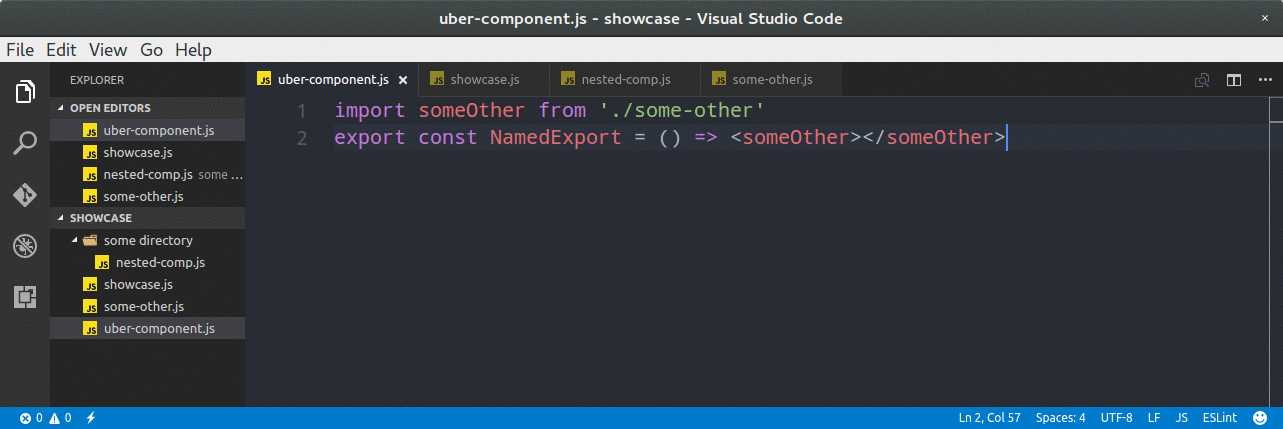Close the uber-component.js tab
1283x429 pixels.
402,80
